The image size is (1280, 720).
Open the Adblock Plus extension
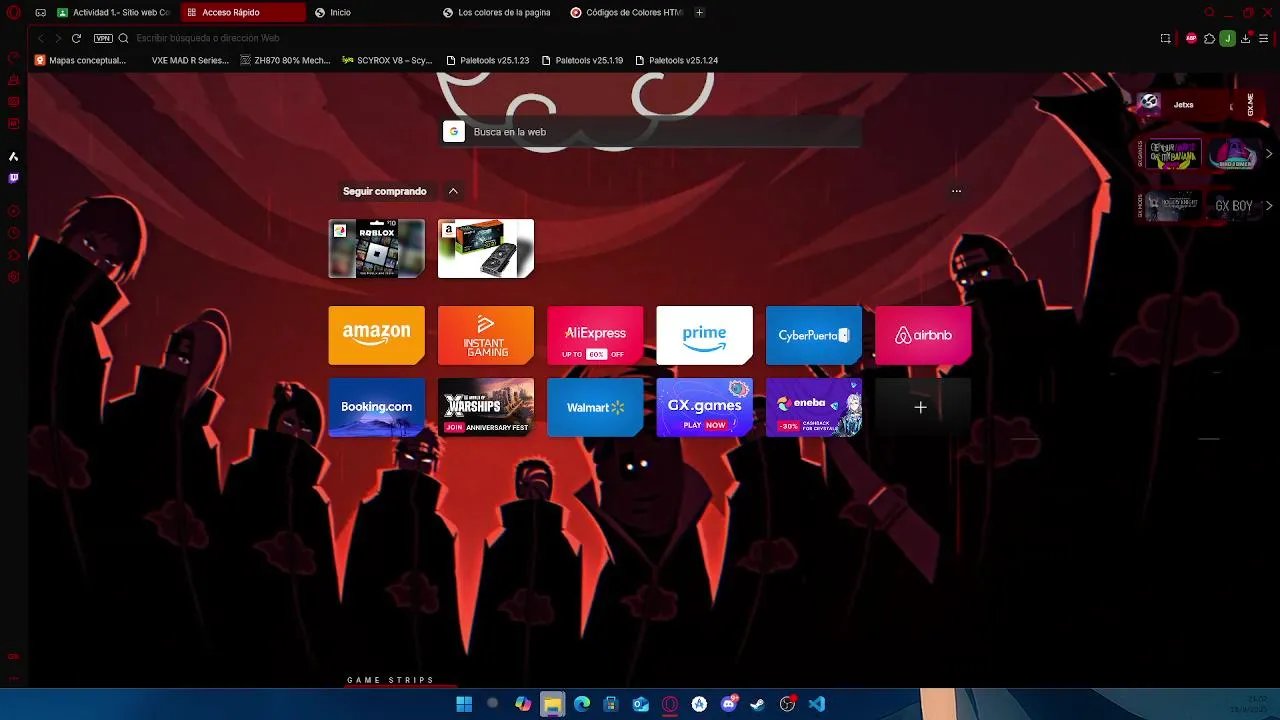pyautogui.click(x=1191, y=38)
